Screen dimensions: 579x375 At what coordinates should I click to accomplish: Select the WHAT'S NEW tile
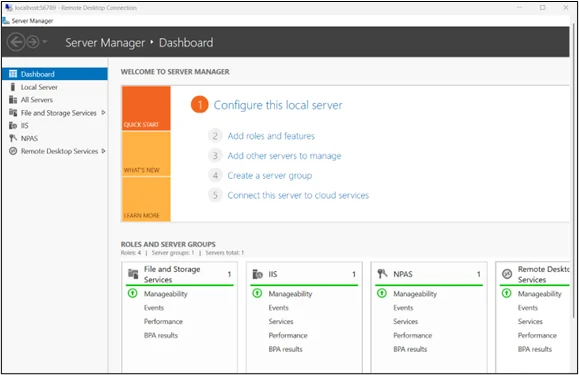point(146,154)
